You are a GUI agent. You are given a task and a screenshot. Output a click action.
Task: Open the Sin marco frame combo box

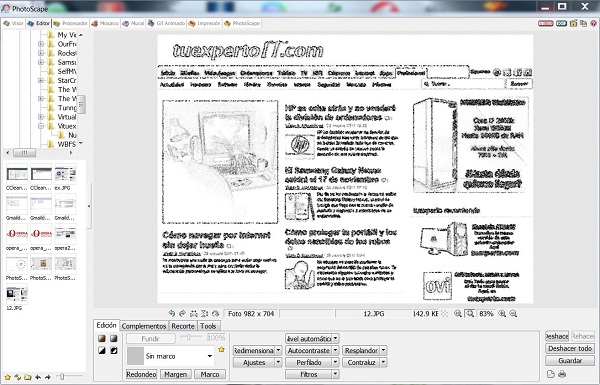(x=170, y=356)
